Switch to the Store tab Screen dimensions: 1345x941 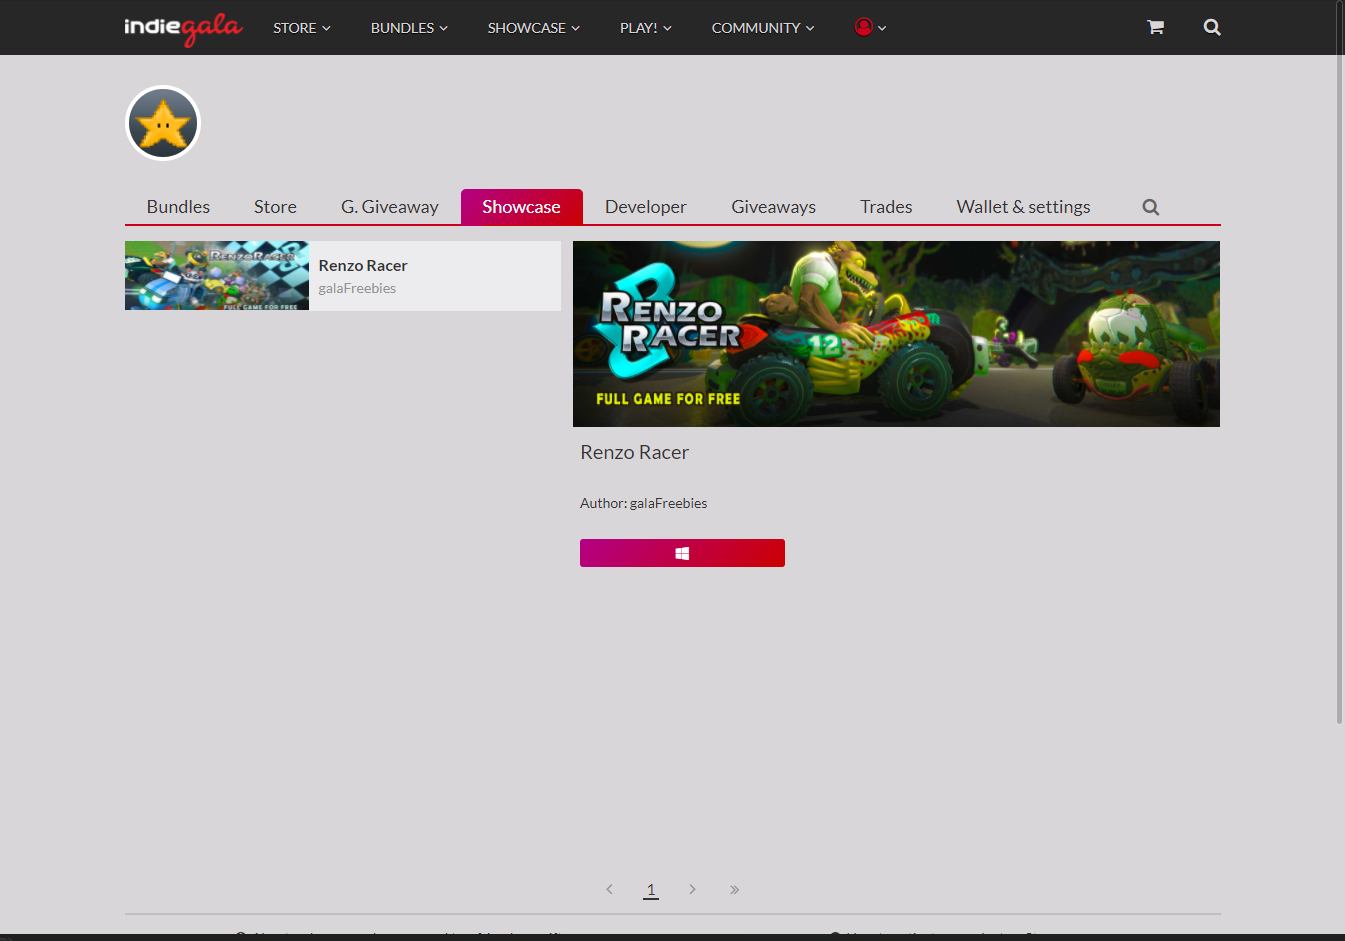(x=275, y=207)
